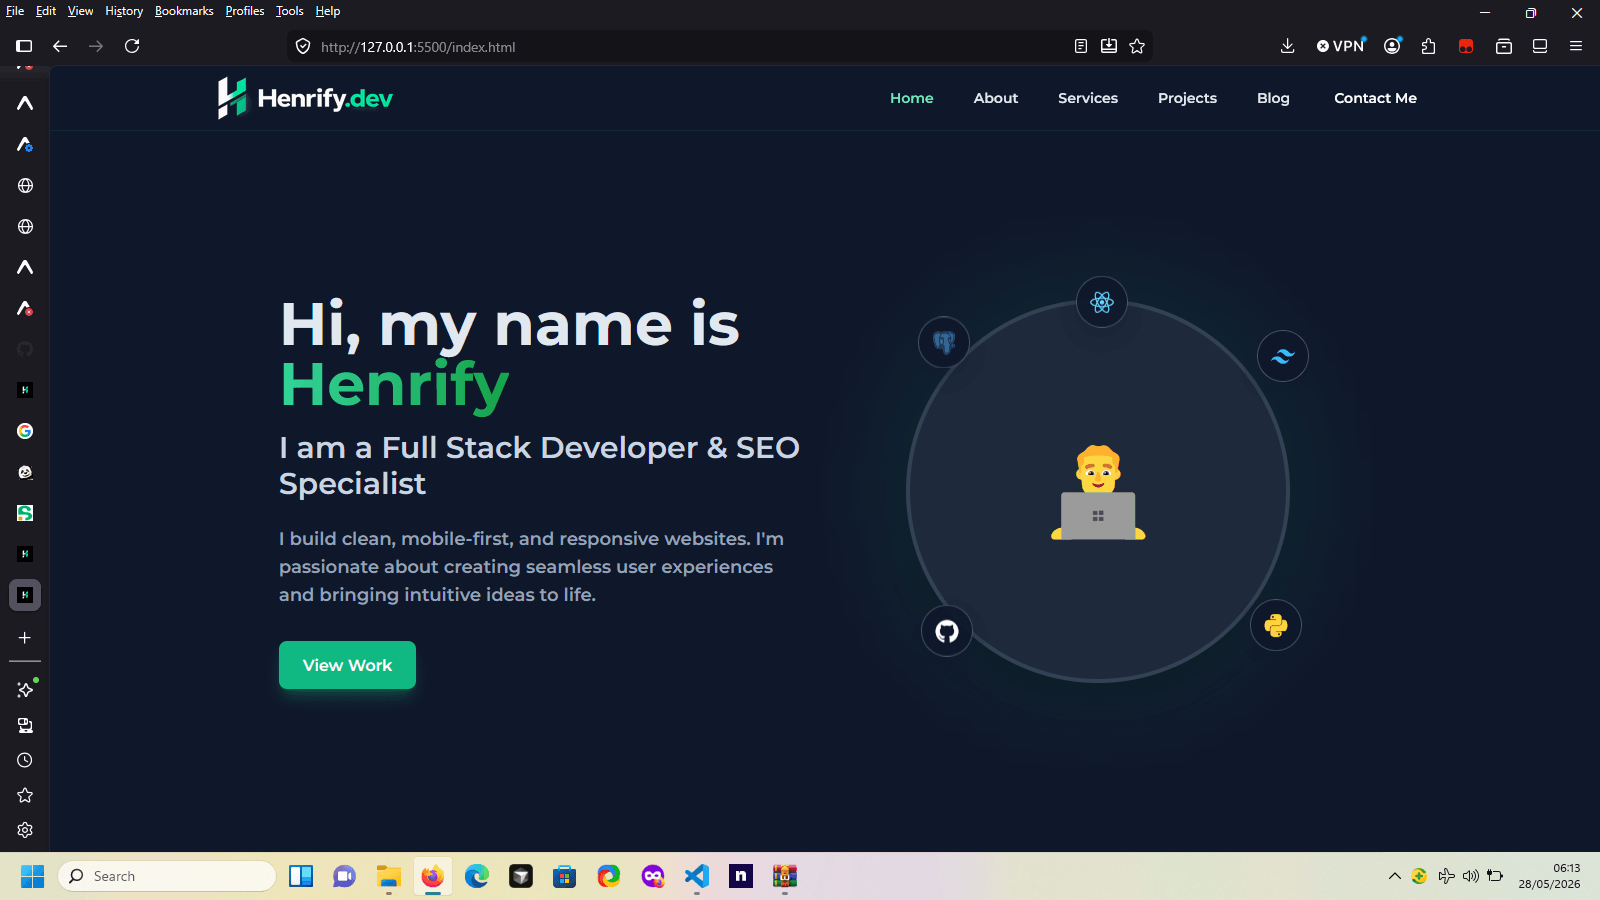Viewport: 1600px width, 900px height.
Task: Open the Downloads panel
Action: click(x=1288, y=46)
